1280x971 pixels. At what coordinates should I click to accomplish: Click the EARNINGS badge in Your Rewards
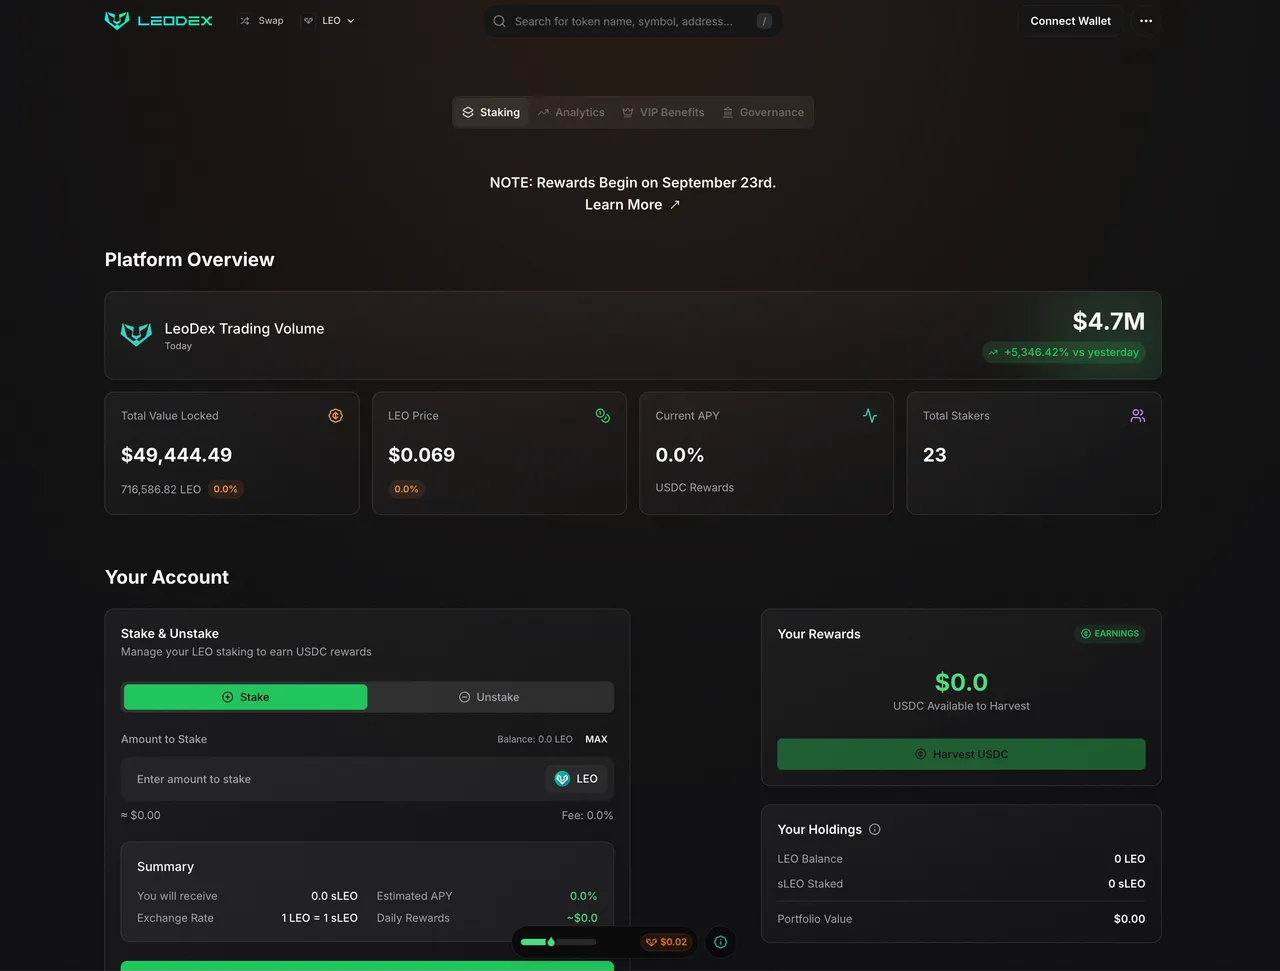coord(1110,633)
